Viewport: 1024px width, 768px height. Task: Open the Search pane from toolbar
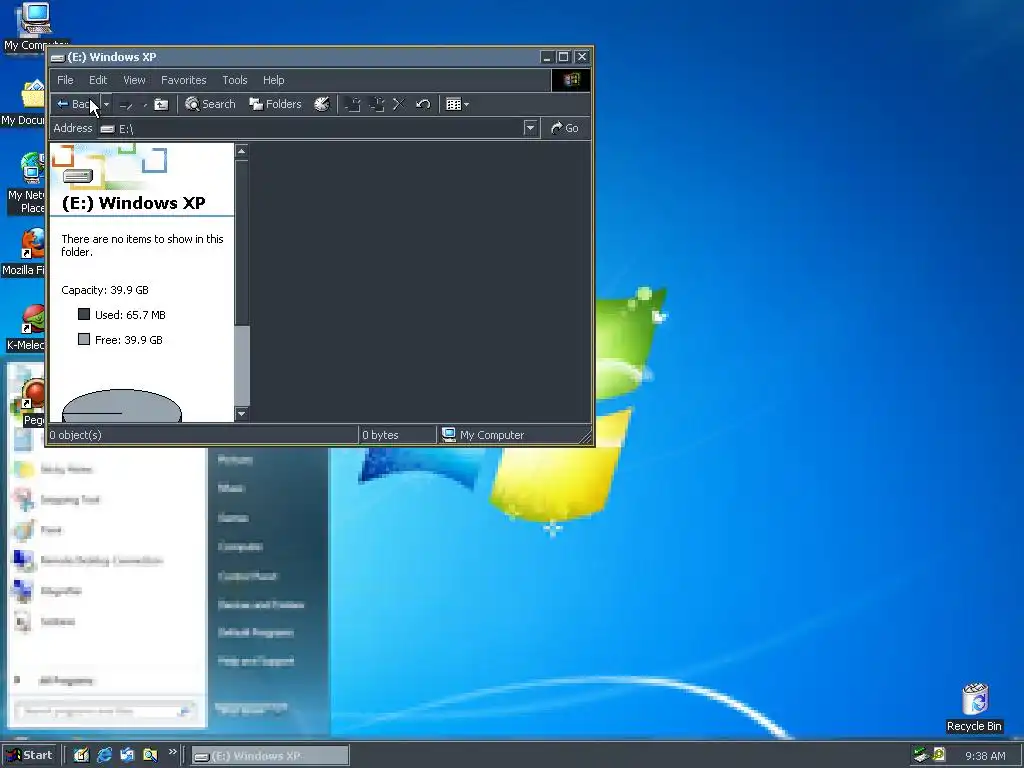210,104
